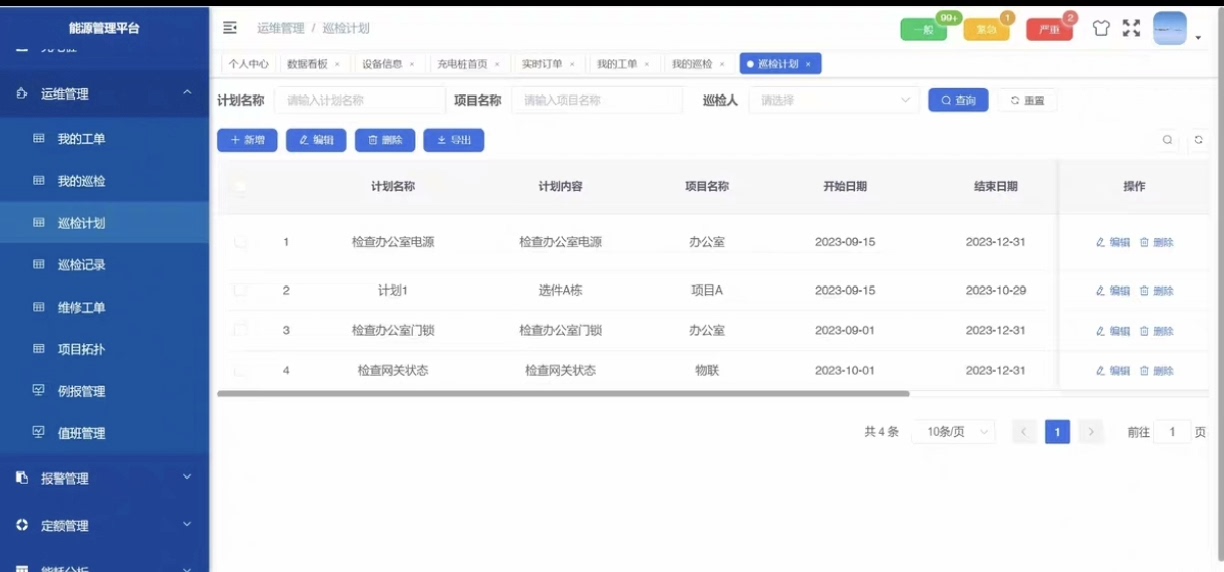Check the row 1 checkbox
This screenshot has height=572, width=1224.
pos(240,242)
